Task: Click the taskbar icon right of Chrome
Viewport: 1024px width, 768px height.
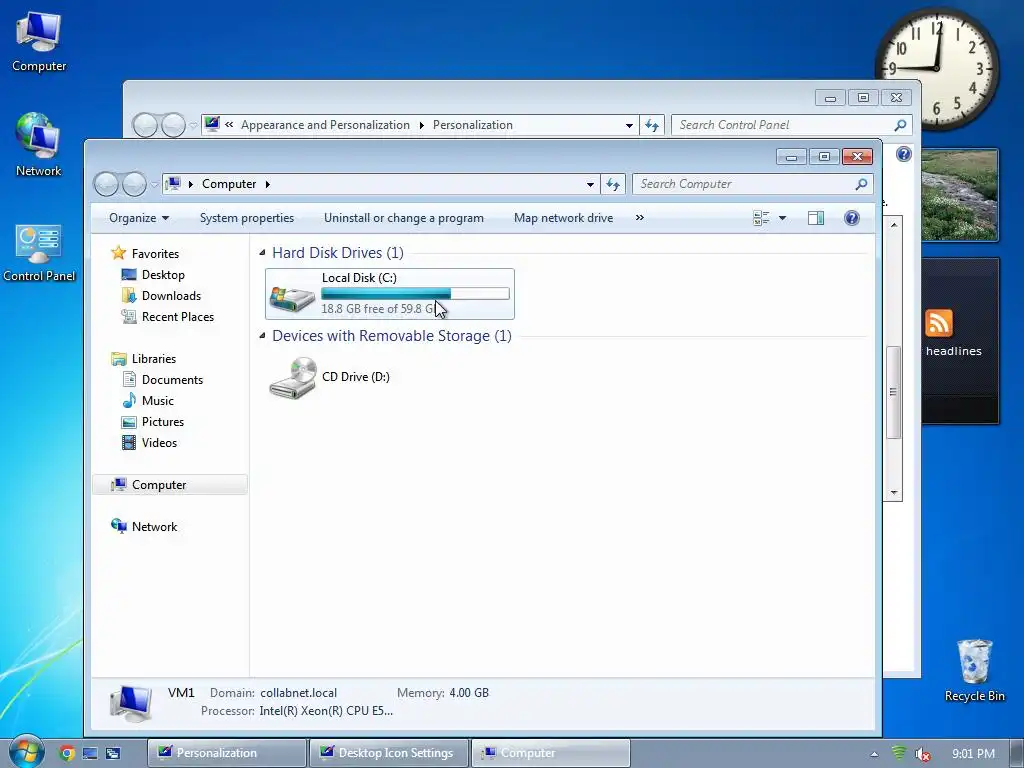Action: [x=90, y=754]
